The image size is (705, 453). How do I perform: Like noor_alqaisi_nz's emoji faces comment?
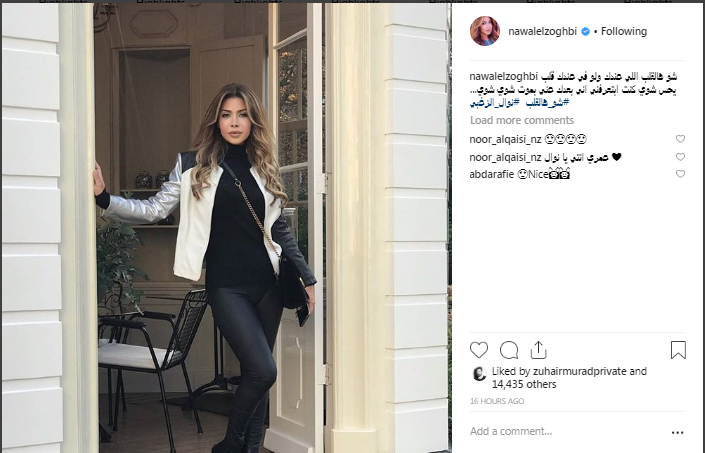click(x=680, y=139)
